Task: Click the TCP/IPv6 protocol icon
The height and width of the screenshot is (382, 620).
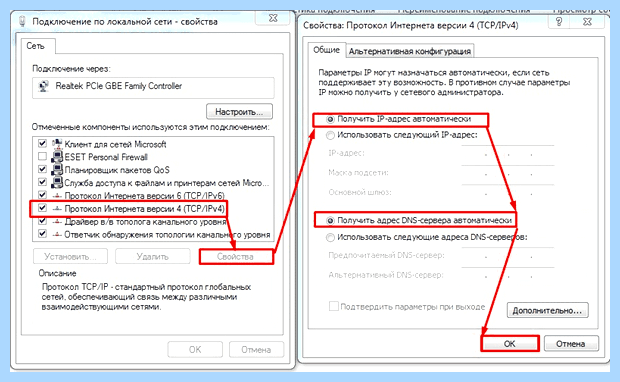Action: [x=57, y=195]
